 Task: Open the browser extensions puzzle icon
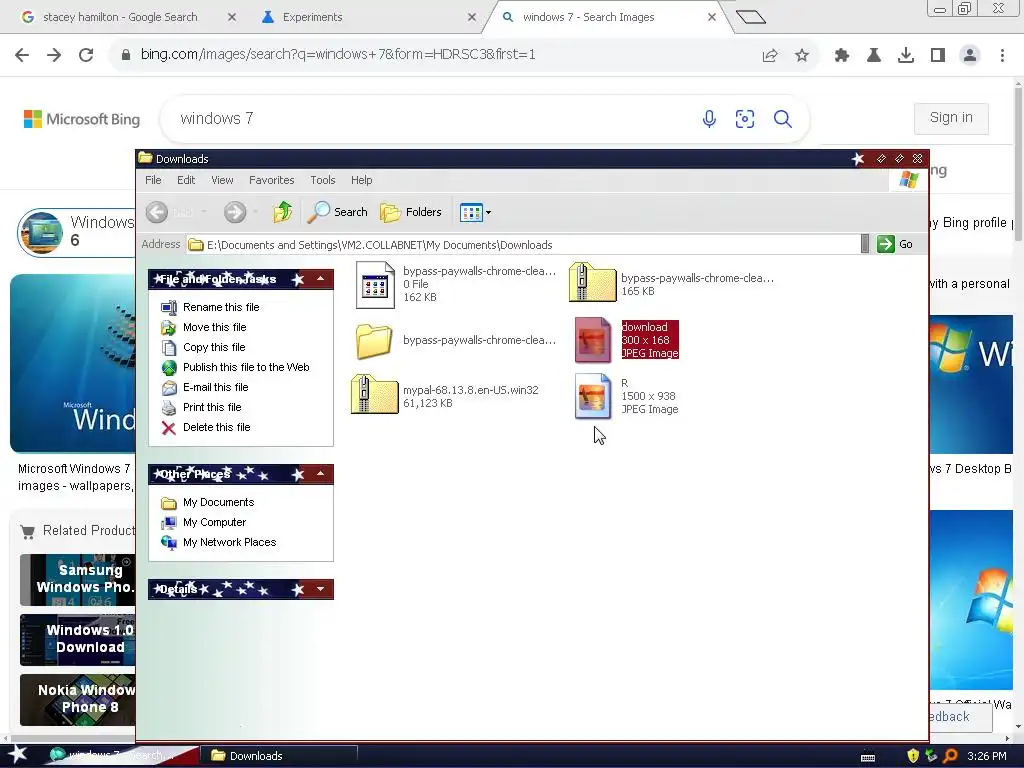[x=842, y=56]
